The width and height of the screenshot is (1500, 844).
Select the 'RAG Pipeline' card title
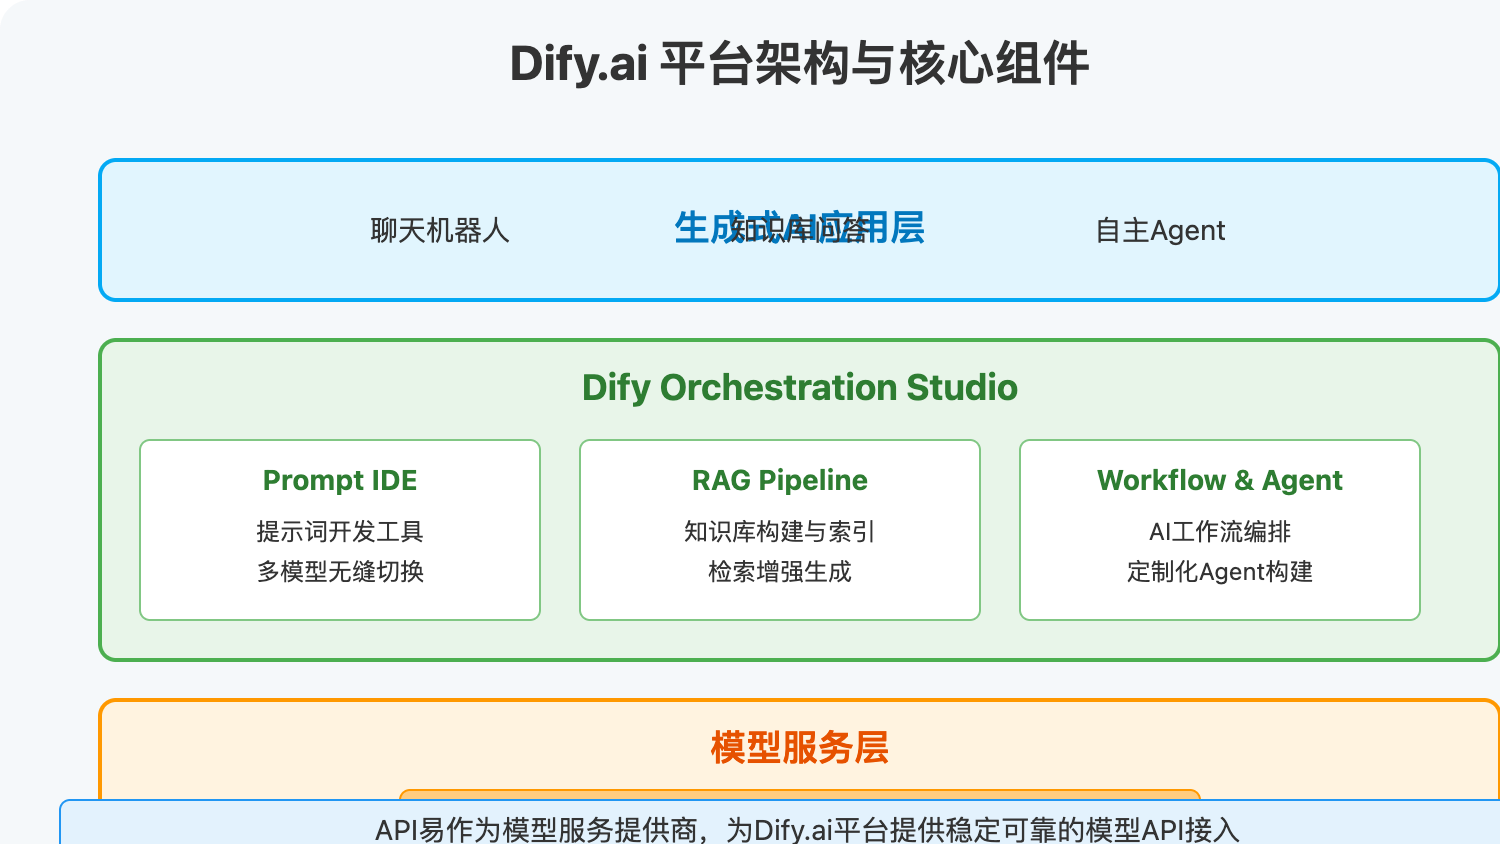780,480
